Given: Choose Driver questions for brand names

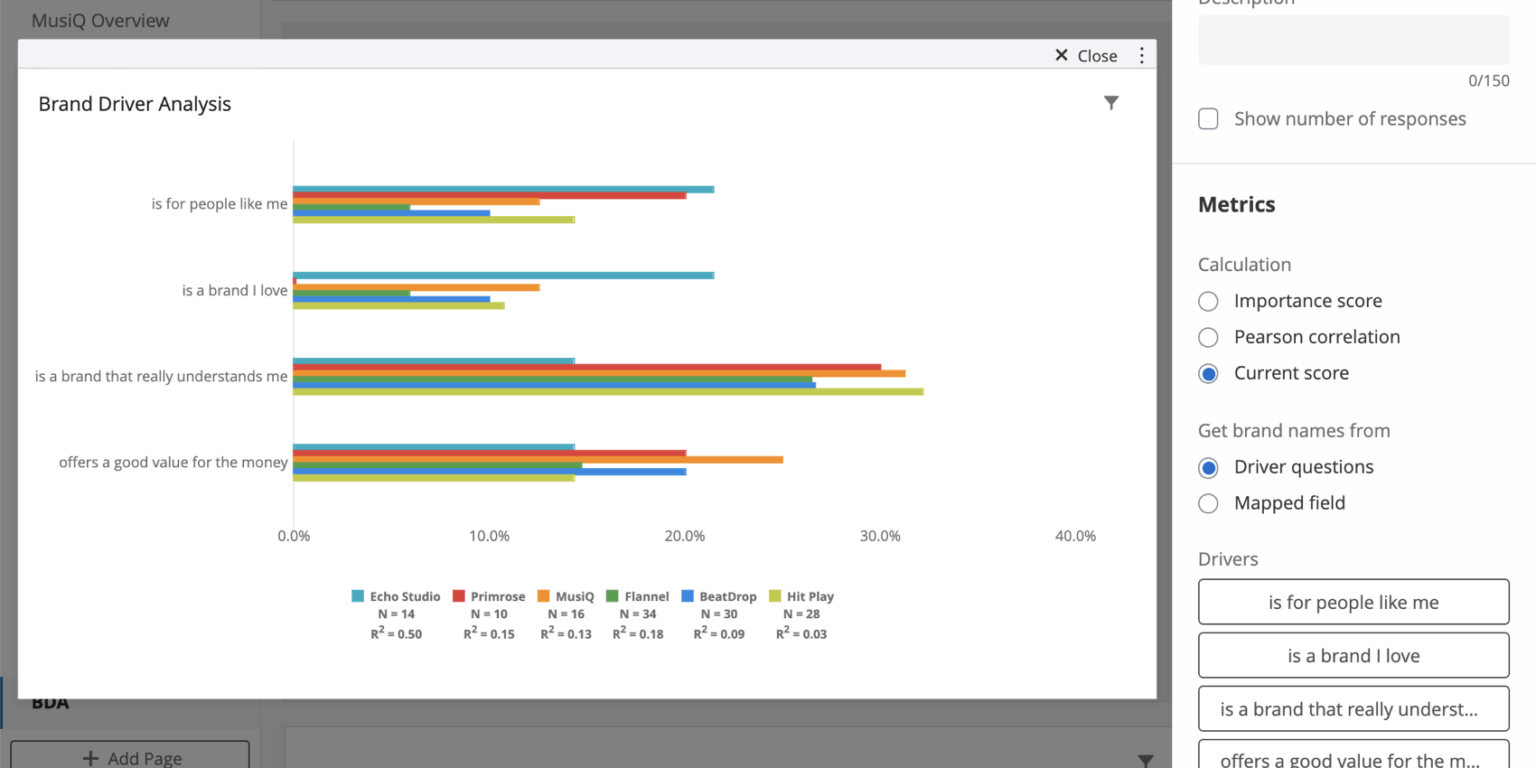Looking at the screenshot, I should click(x=1208, y=467).
